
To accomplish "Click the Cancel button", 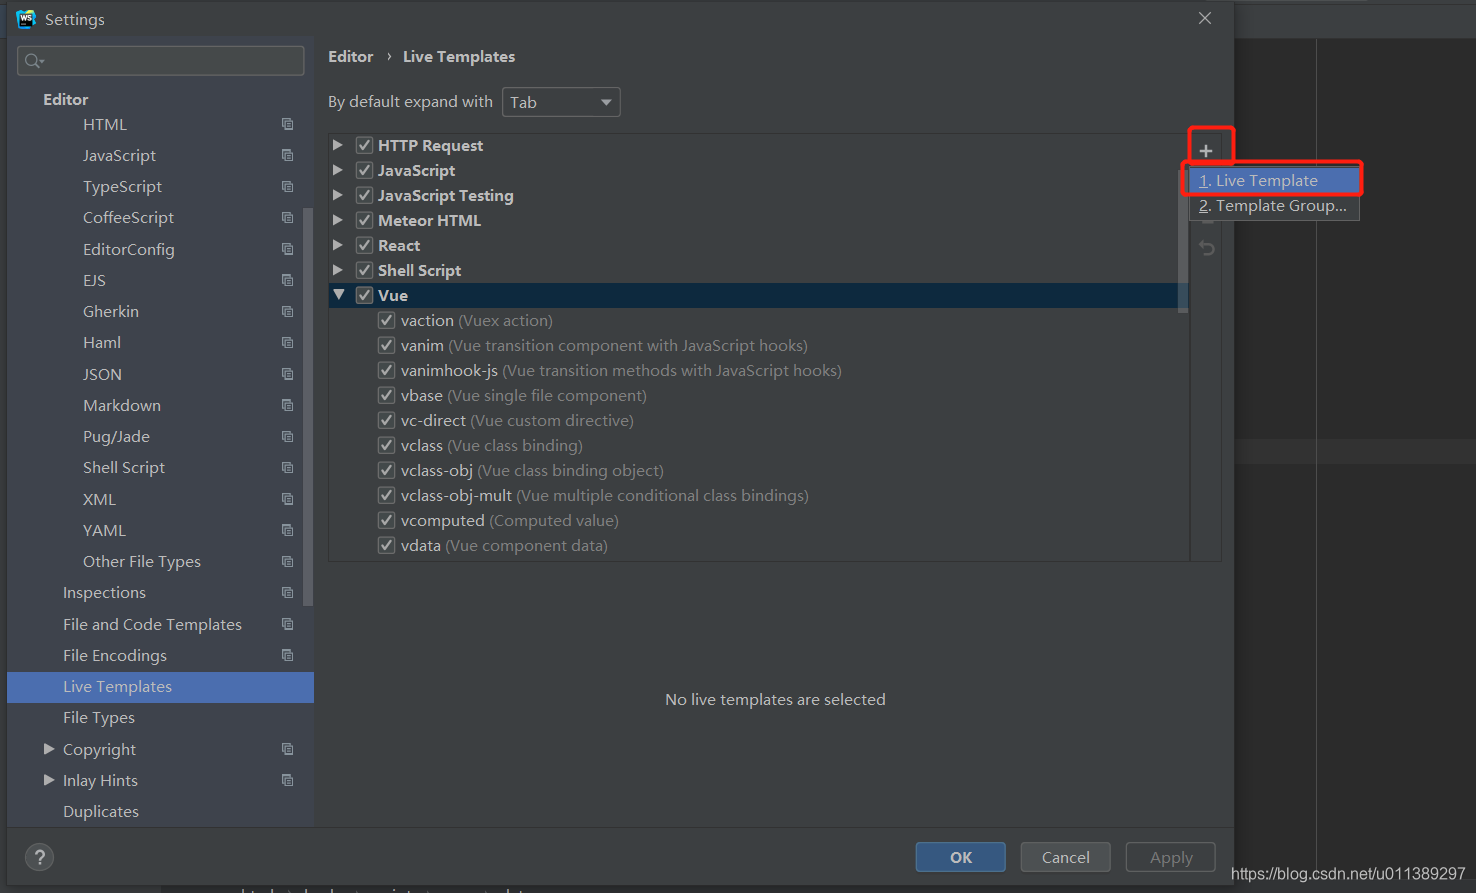I will (1066, 857).
